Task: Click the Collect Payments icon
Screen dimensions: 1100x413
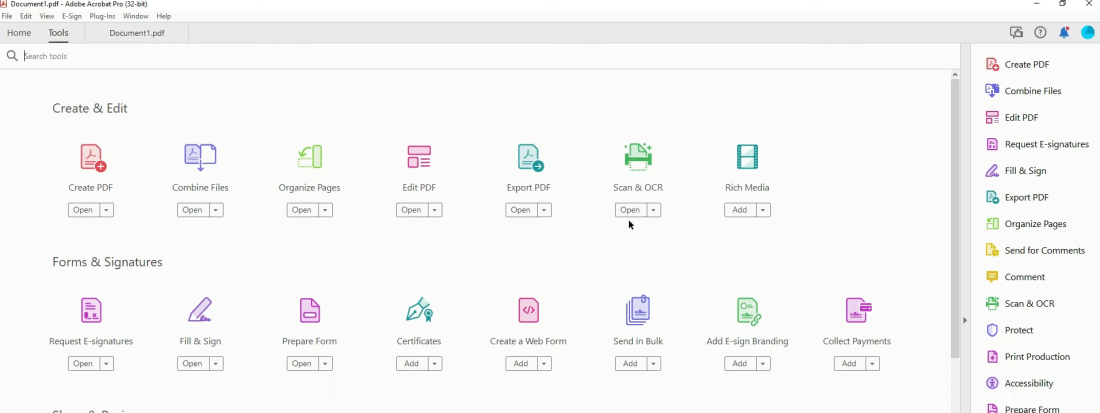Action: click(x=857, y=310)
